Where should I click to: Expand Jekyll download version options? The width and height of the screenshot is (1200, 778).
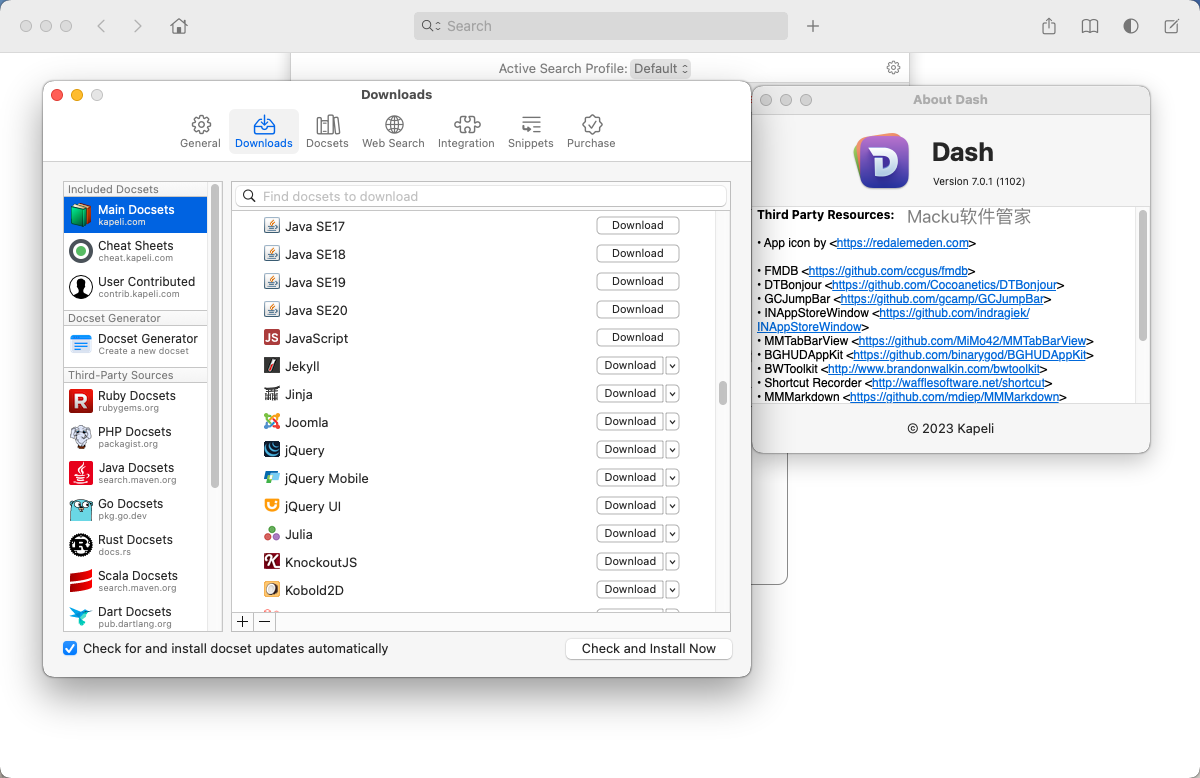672,366
